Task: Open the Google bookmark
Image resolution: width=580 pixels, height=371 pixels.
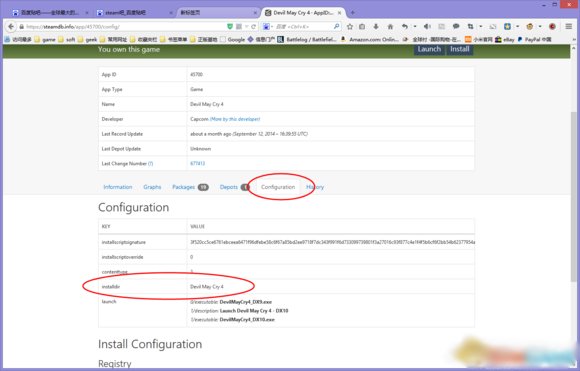Action: tap(232, 39)
